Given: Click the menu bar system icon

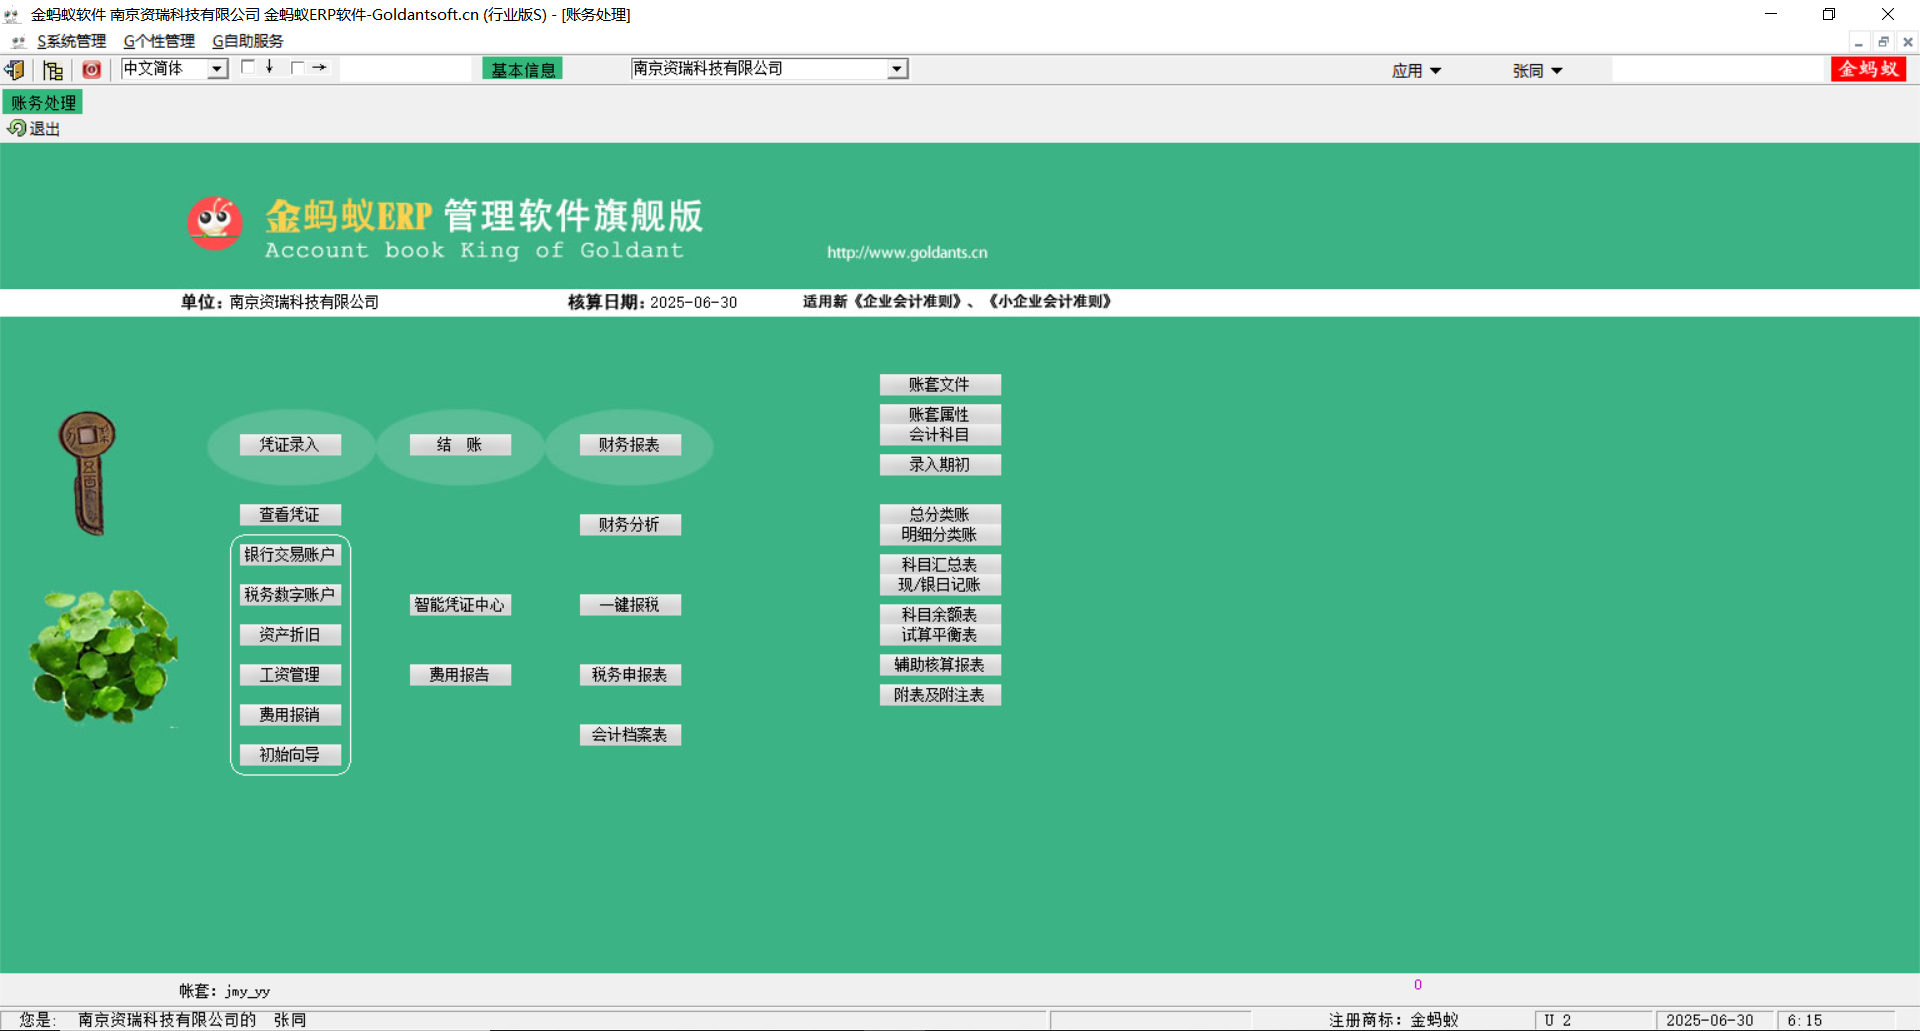Looking at the screenshot, I should [x=17, y=42].
